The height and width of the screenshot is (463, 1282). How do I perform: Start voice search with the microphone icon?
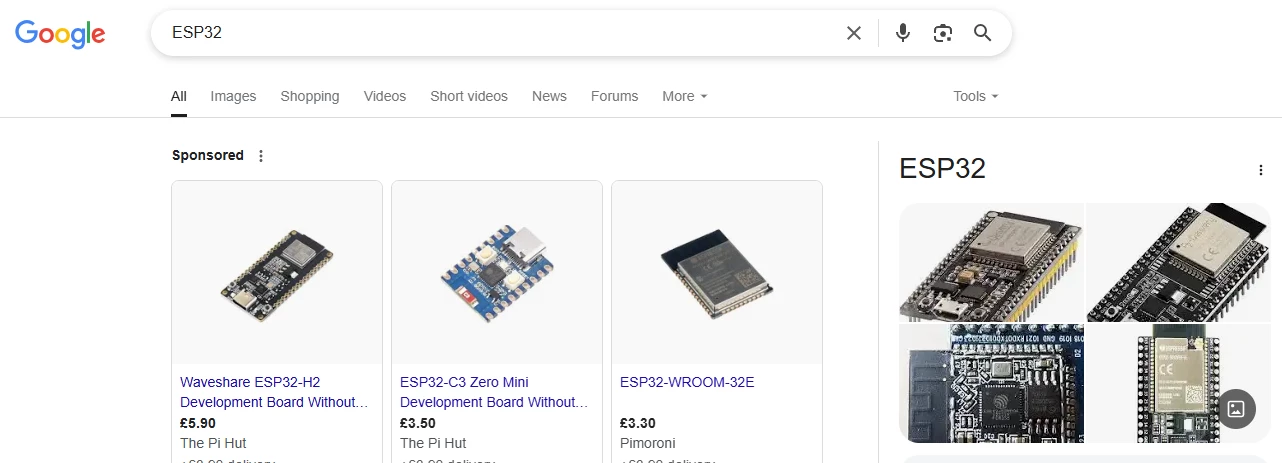click(x=903, y=33)
